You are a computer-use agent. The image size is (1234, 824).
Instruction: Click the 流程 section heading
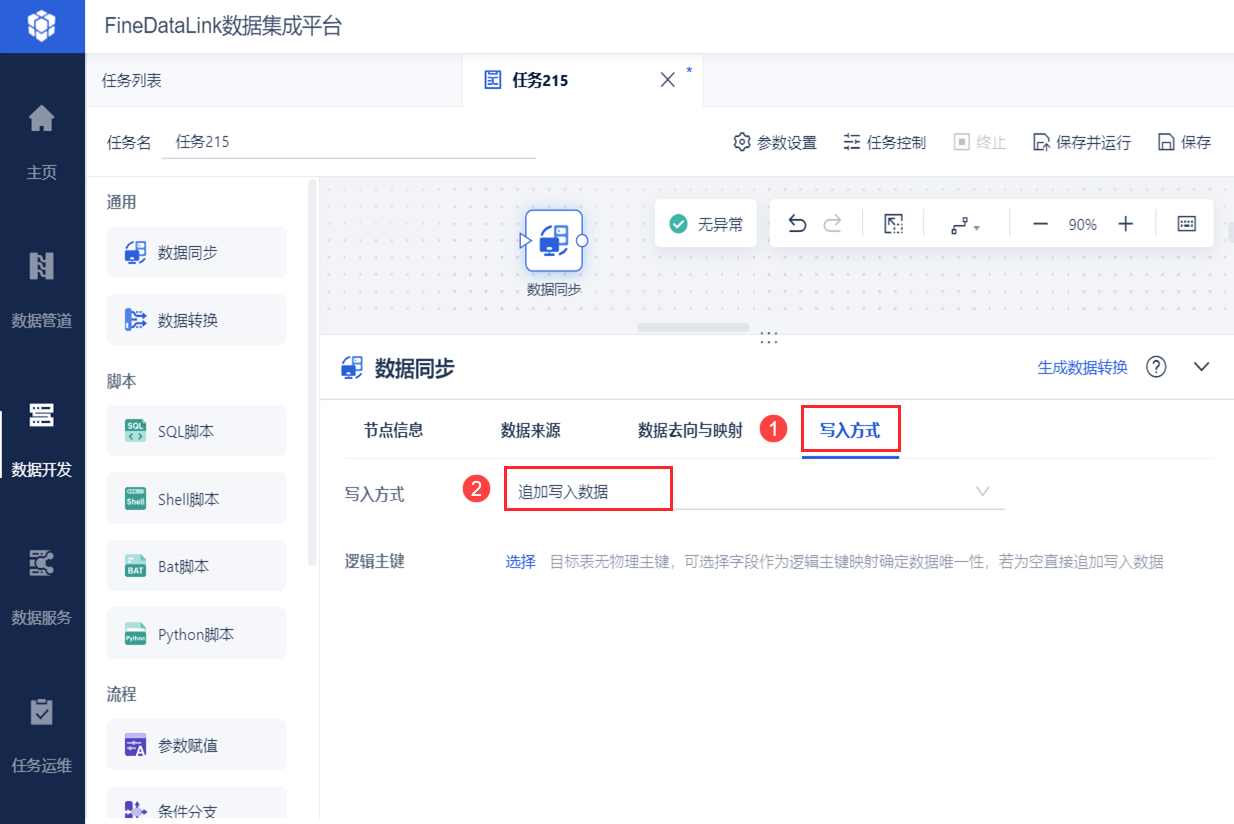pos(122,695)
